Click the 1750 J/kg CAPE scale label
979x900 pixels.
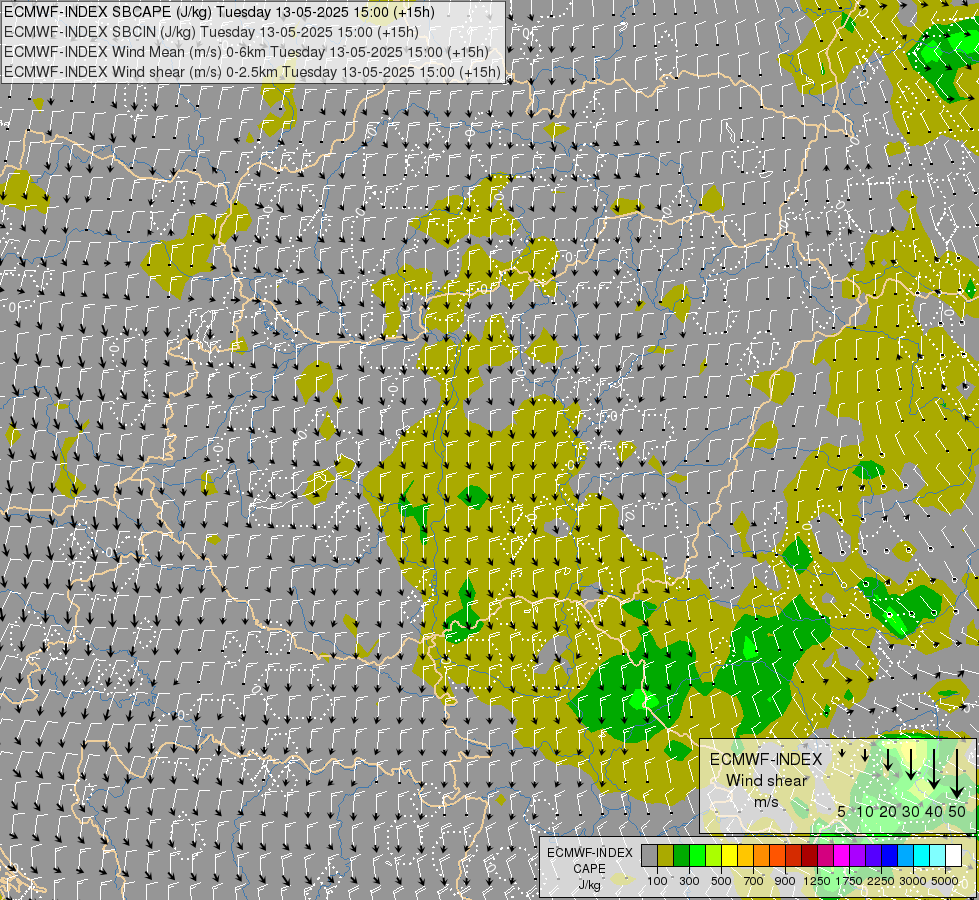pos(849,881)
